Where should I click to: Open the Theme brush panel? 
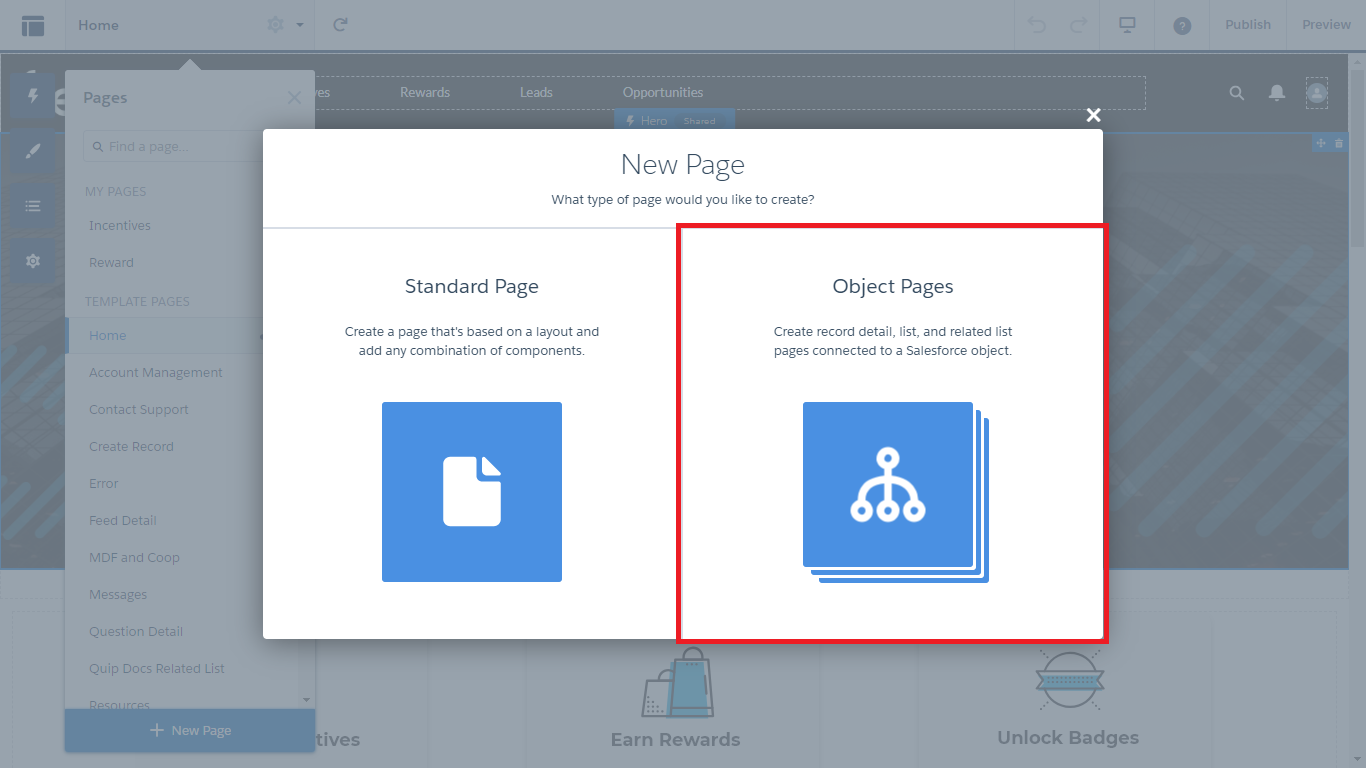tap(33, 151)
